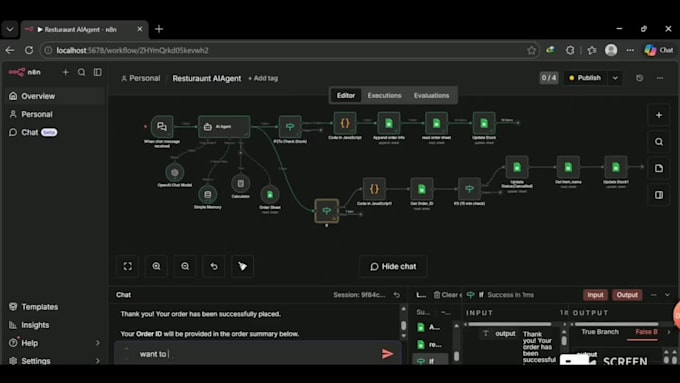Collapse the n8n sidebar
This screenshot has width=680, height=383.
(x=98, y=72)
